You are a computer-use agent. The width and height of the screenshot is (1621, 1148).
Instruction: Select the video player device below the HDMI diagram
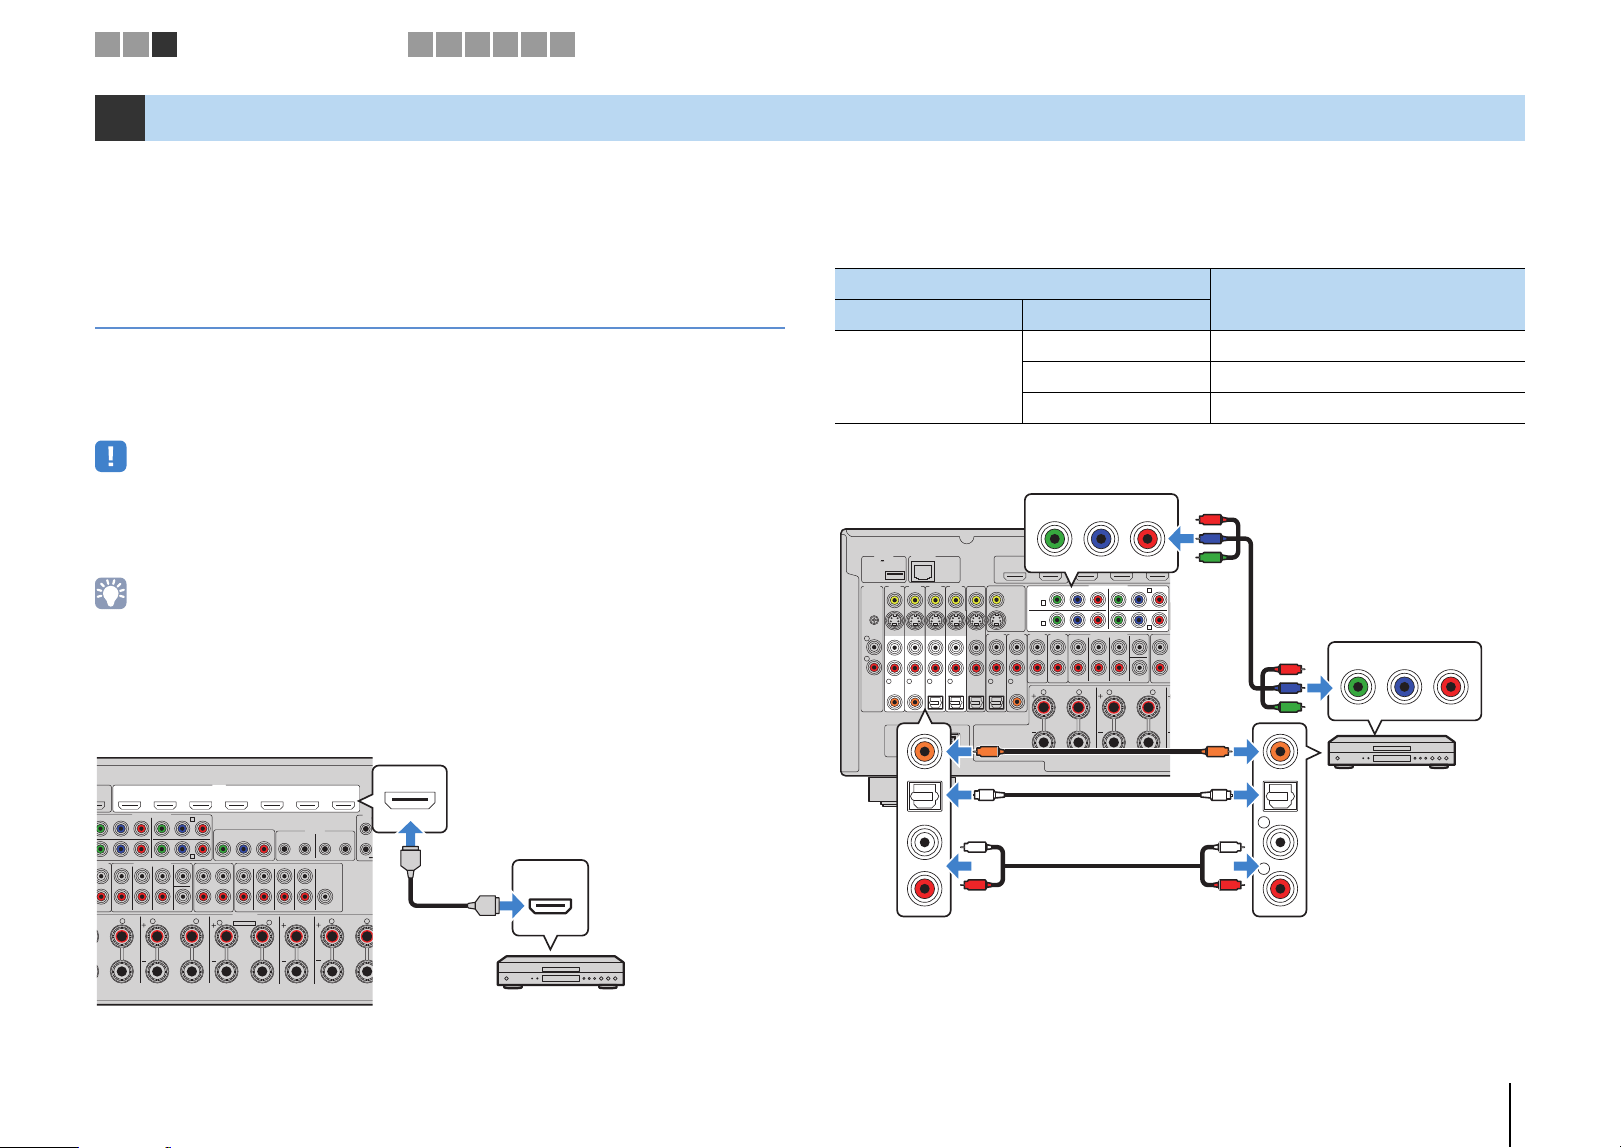tap(561, 972)
